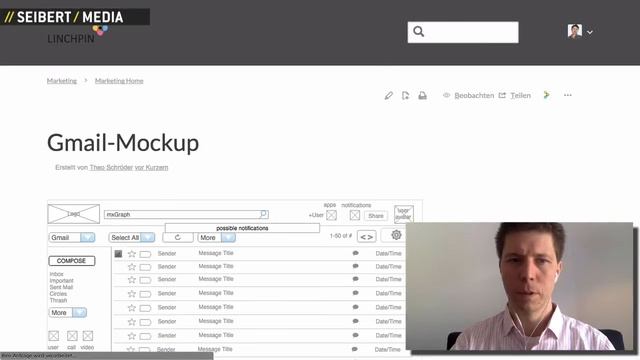The width and height of the screenshot is (640, 360).
Task: Click the '1-50 of #' counter text
Action: 341,236
